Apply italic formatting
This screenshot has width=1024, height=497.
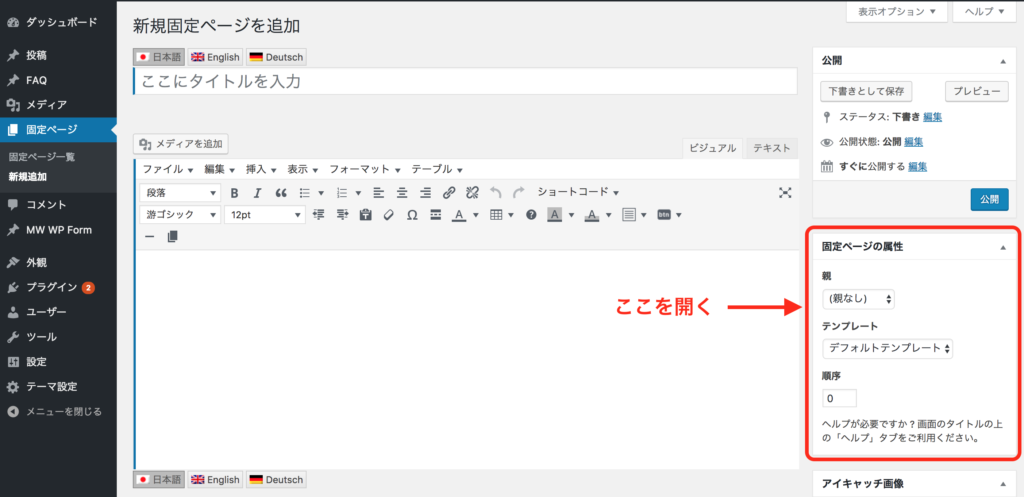(x=257, y=193)
